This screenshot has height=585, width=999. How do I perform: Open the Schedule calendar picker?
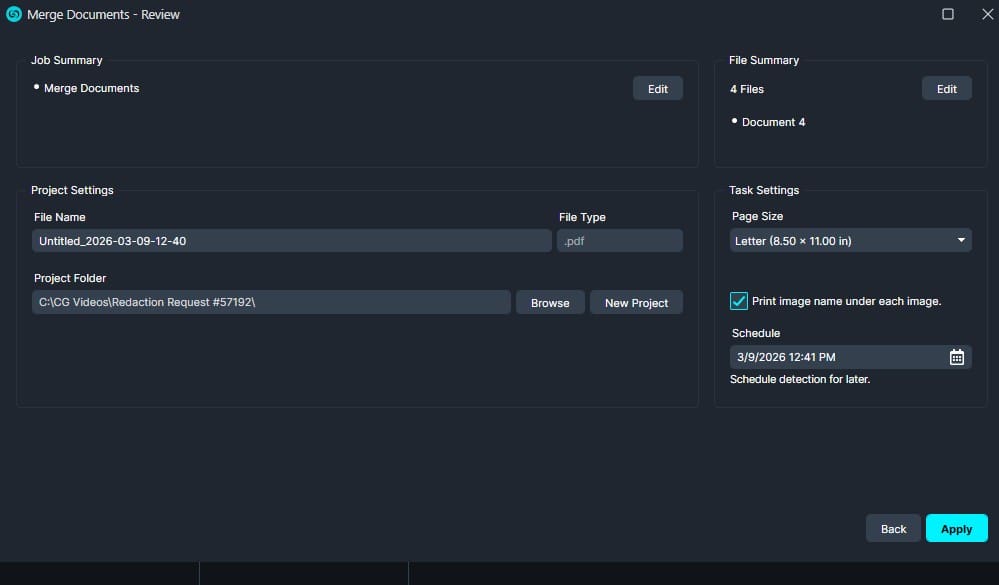957,357
